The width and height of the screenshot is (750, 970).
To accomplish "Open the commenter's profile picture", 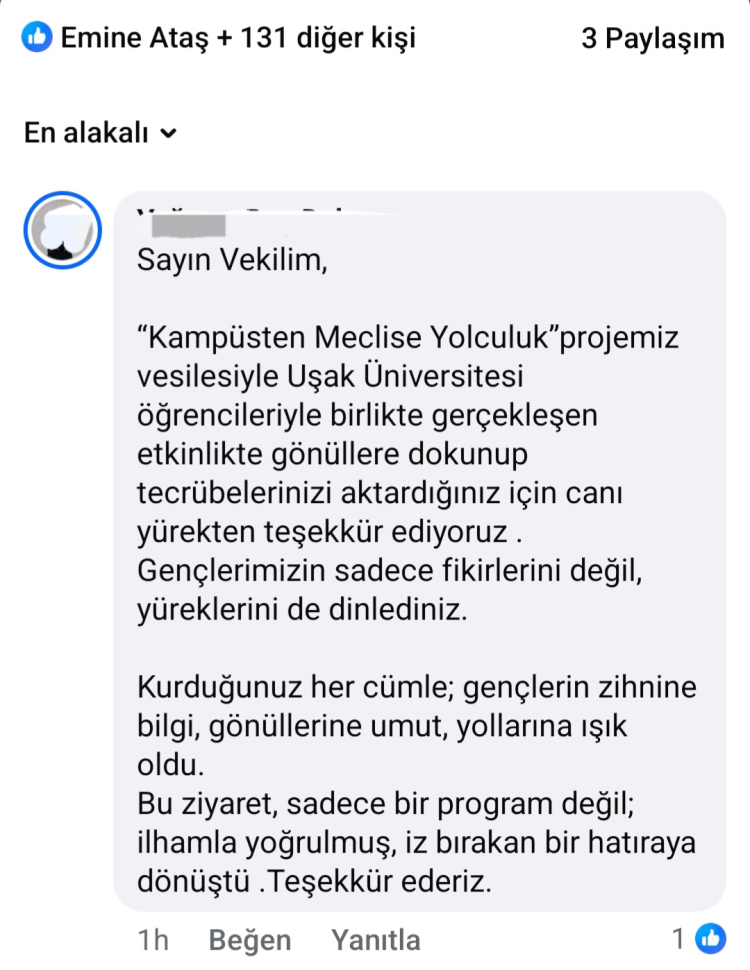I will pyautogui.click(x=62, y=231).
